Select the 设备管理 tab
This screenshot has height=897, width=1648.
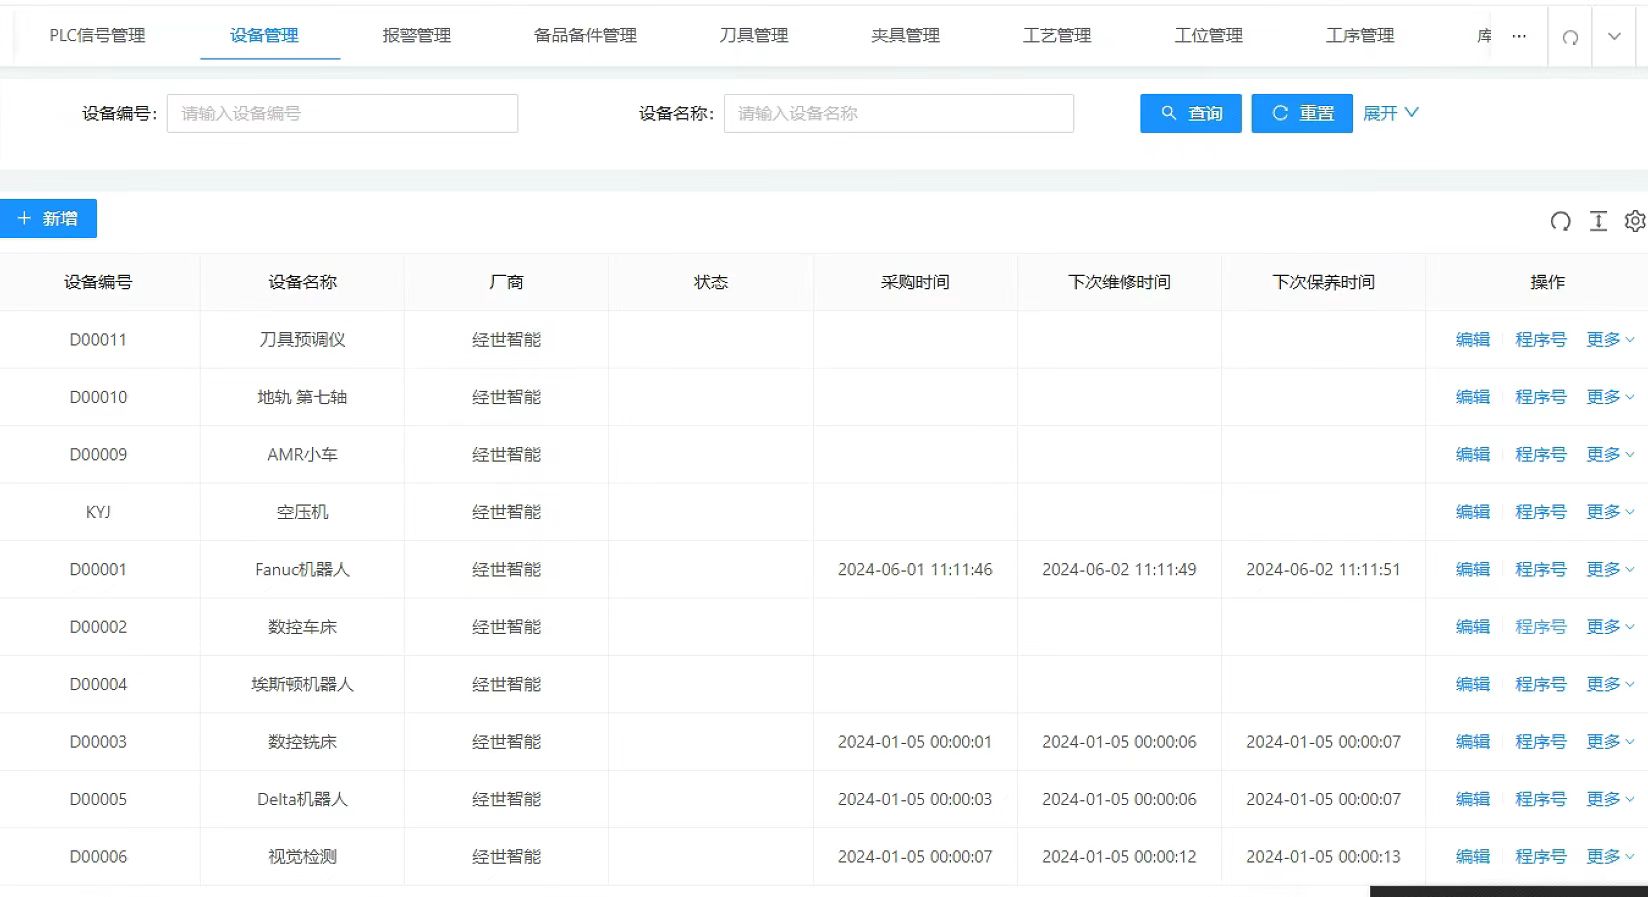(x=264, y=36)
